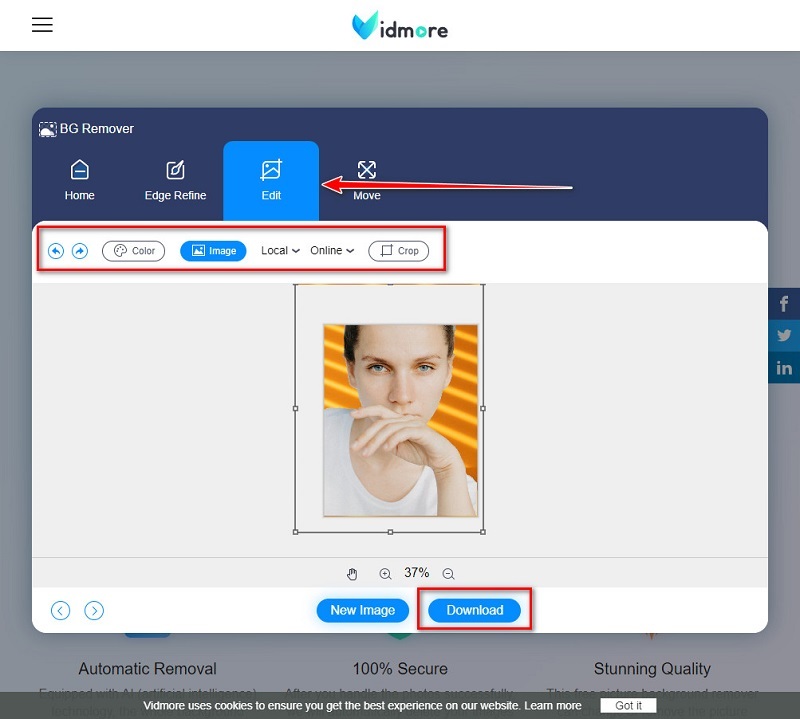Click the redo arrow icon
This screenshot has width=800, height=719.
point(80,251)
